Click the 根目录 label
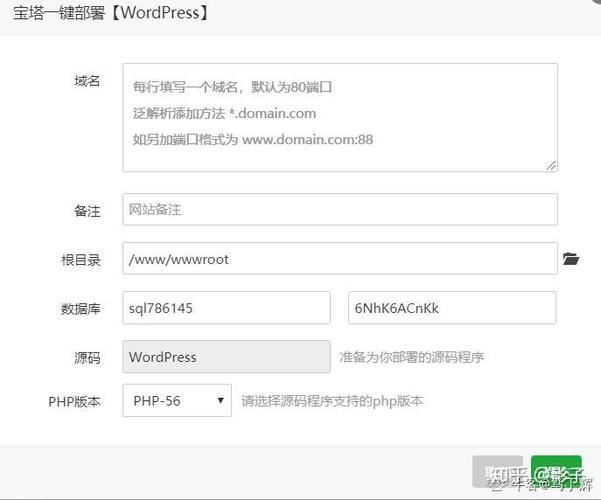The width and height of the screenshot is (601, 500). (80, 260)
